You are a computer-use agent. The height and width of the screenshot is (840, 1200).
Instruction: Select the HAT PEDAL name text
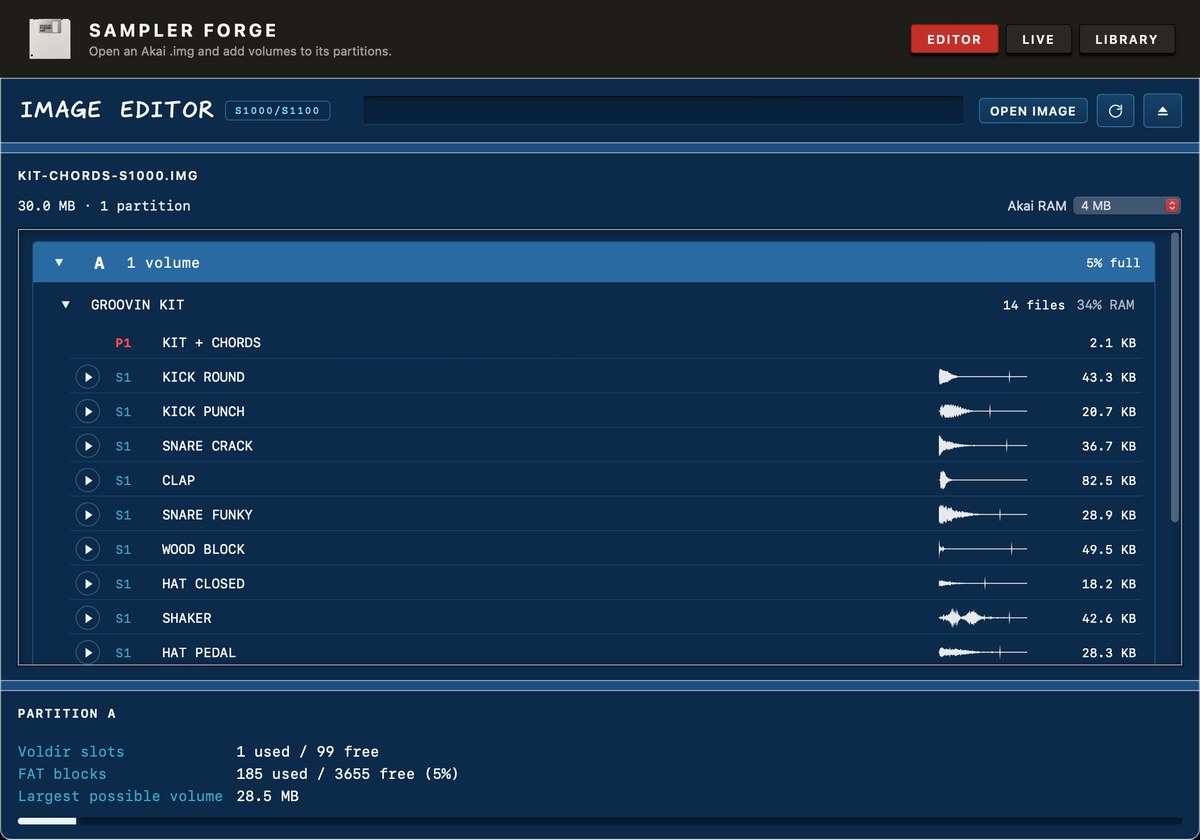click(x=199, y=653)
